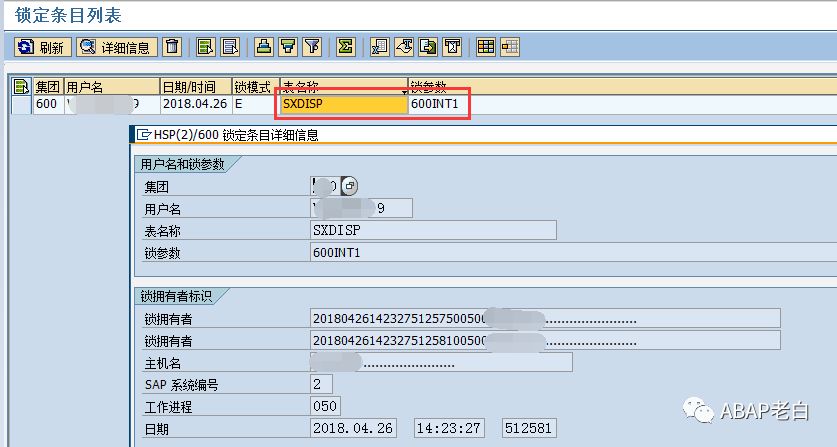Screen dimensions: 837x447
Task: Click the 工作进程 field showing 050
Action: [x=325, y=406]
